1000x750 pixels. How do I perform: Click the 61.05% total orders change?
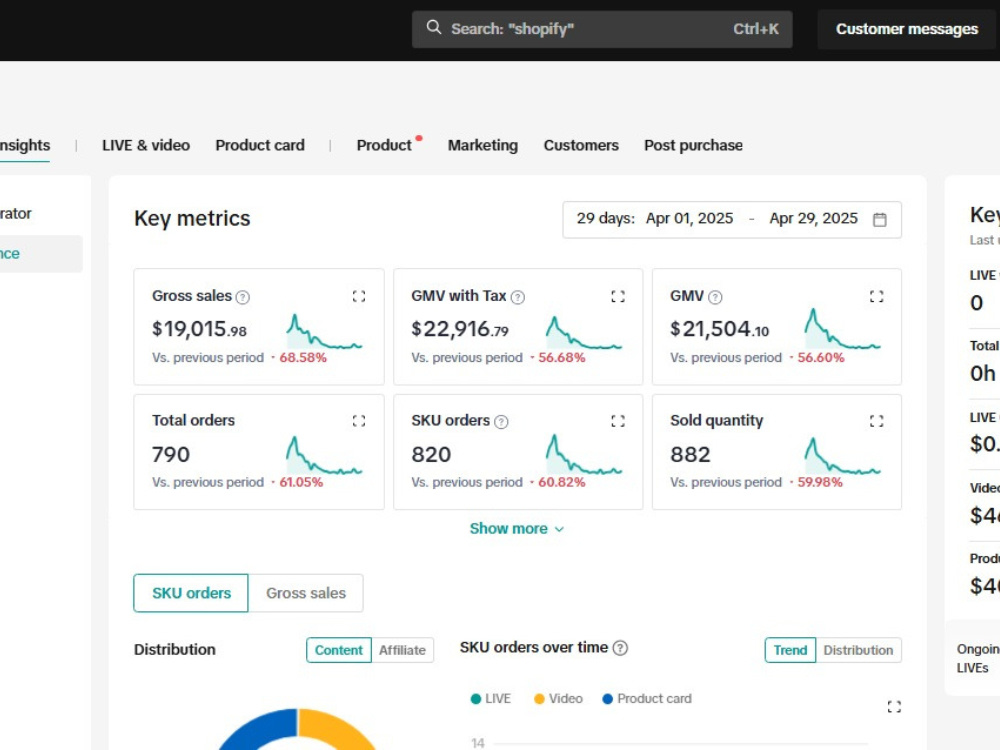tap(301, 482)
